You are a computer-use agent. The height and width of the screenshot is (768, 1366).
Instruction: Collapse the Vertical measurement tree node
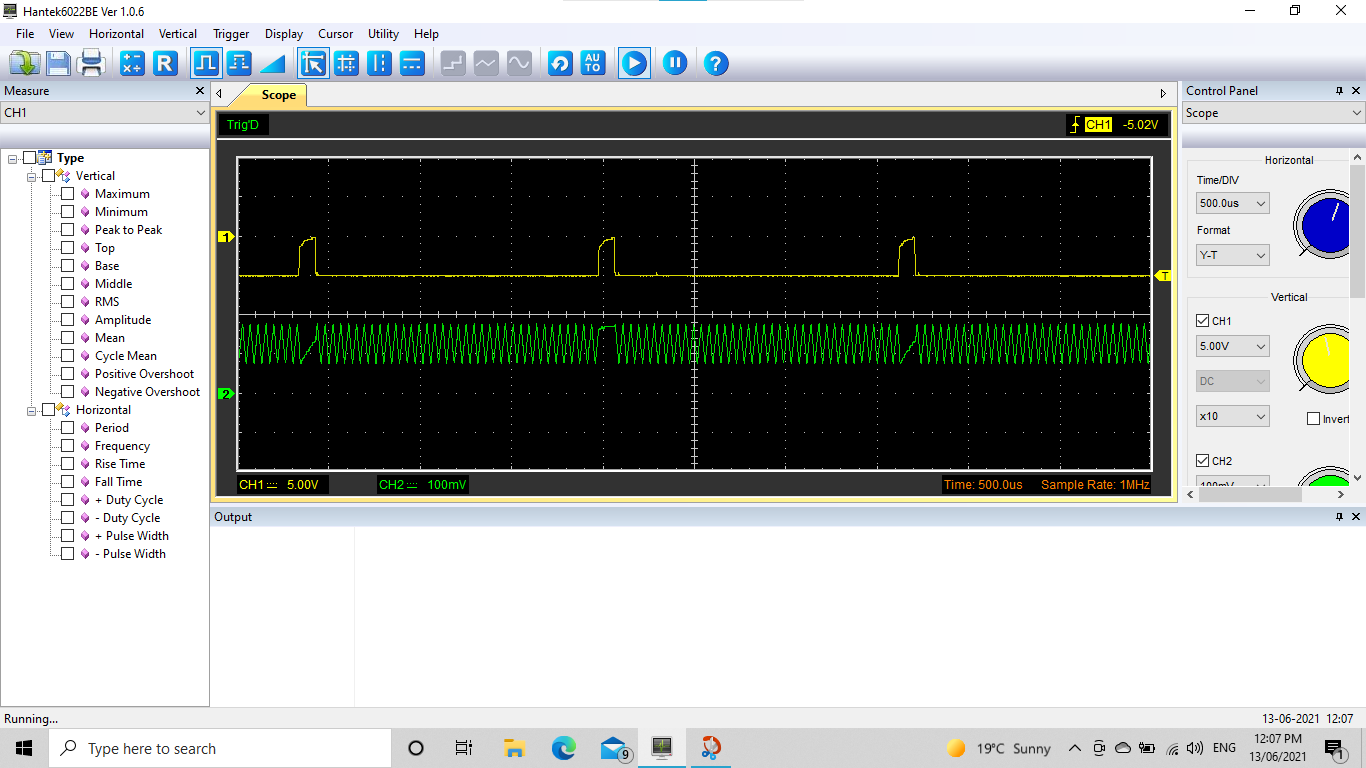[32, 176]
